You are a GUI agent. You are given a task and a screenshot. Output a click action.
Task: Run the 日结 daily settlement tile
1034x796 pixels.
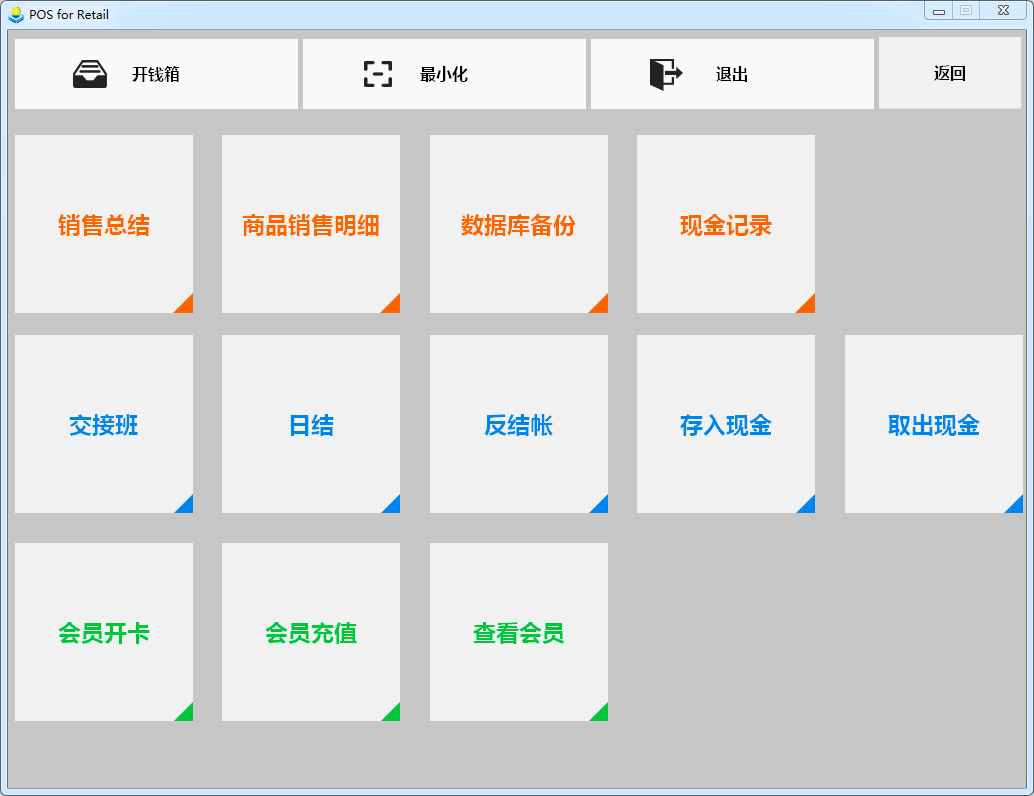tap(311, 425)
